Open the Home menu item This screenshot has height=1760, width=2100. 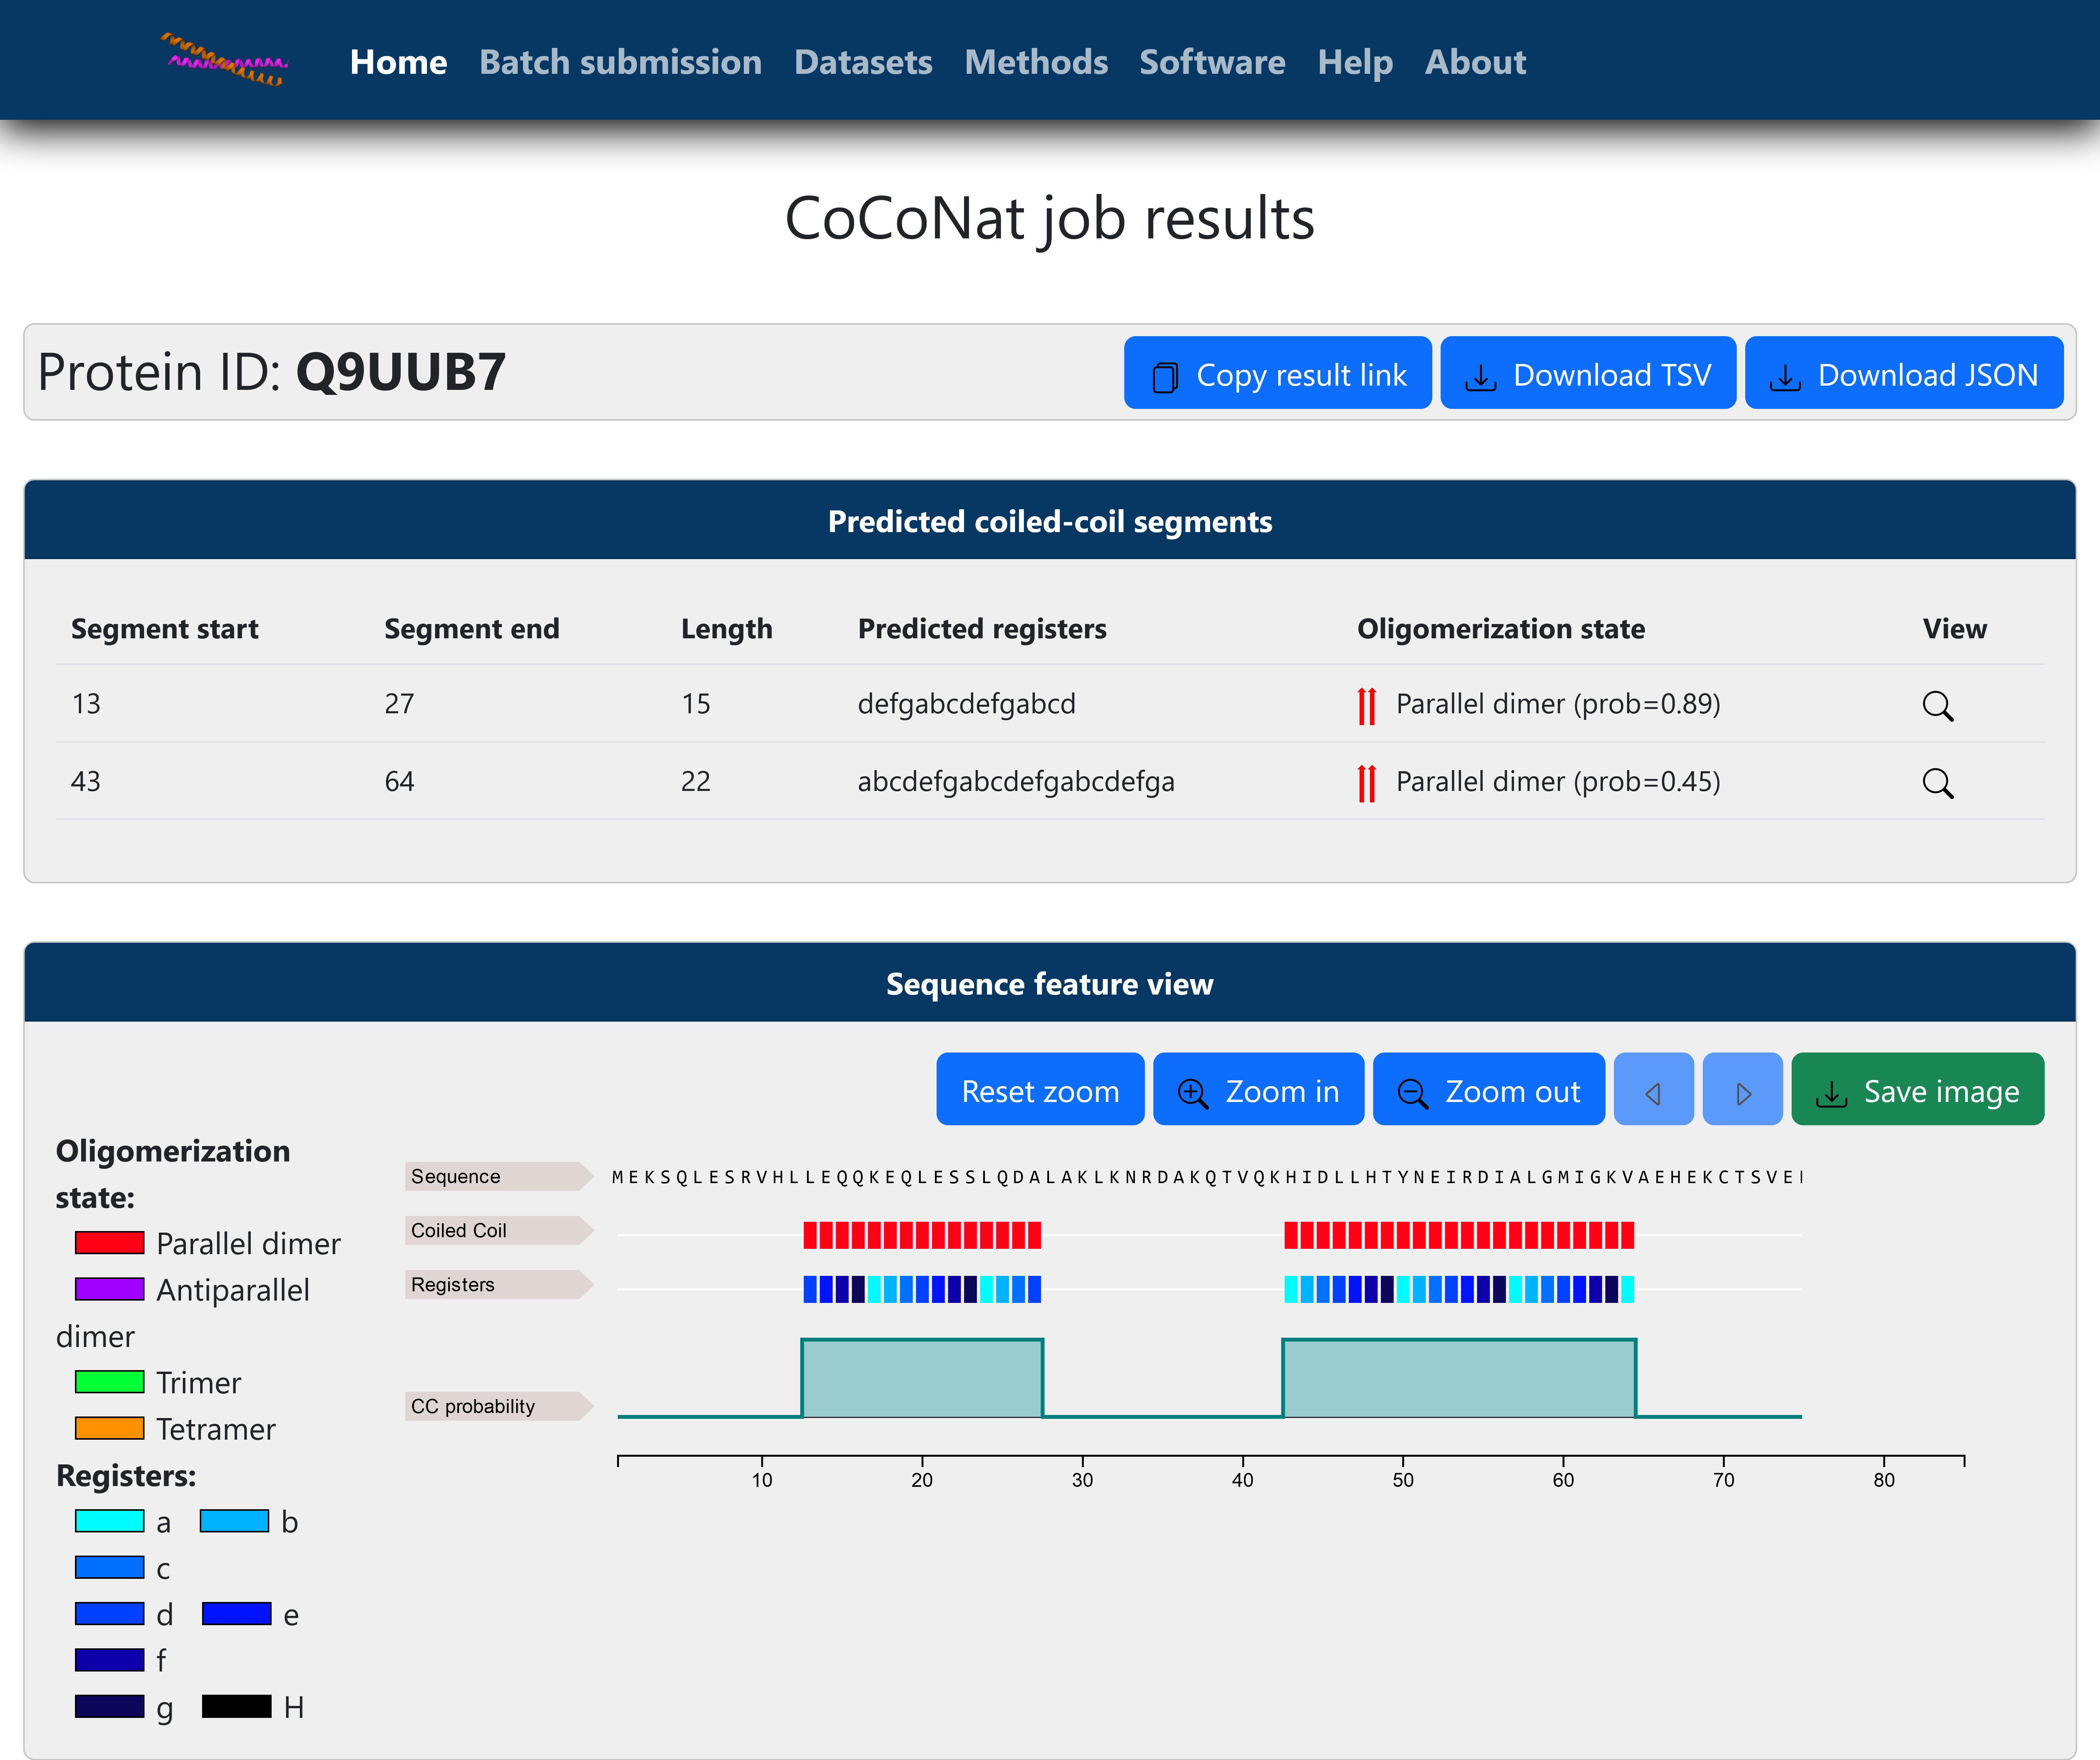[x=398, y=62]
